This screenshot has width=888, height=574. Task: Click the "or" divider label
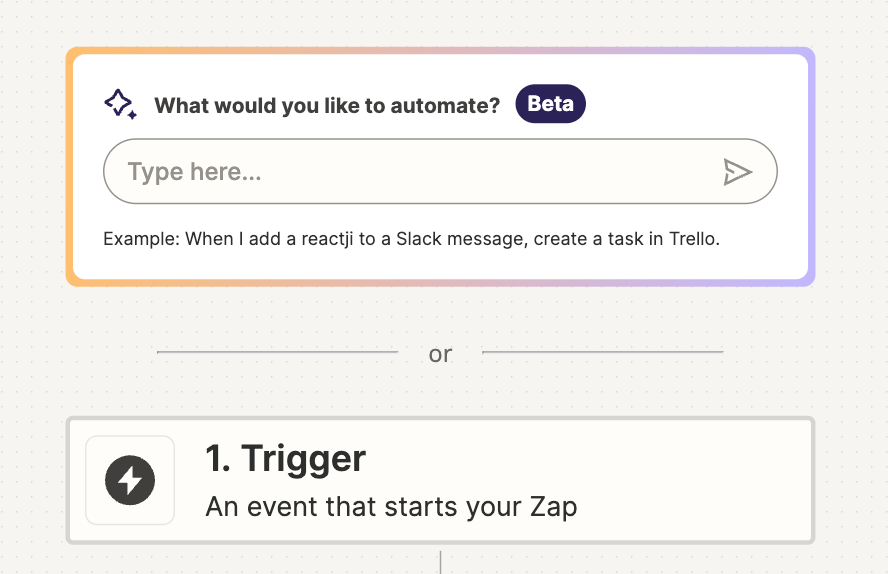(440, 354)
